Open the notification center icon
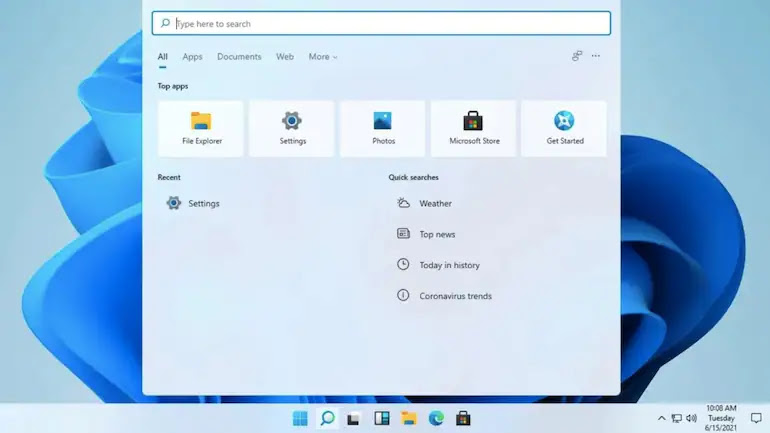Viewport: 770px width, 433px height. tap(756, 418)
